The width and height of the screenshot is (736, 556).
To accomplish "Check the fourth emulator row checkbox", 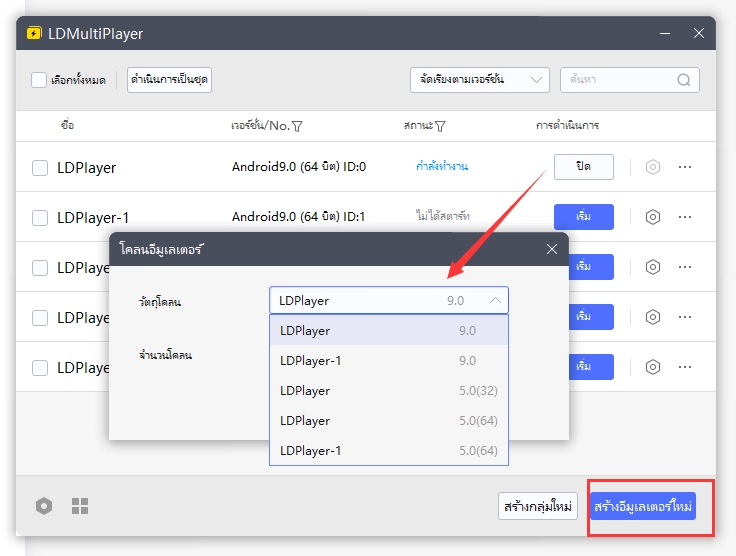I will tap(40, 318).
